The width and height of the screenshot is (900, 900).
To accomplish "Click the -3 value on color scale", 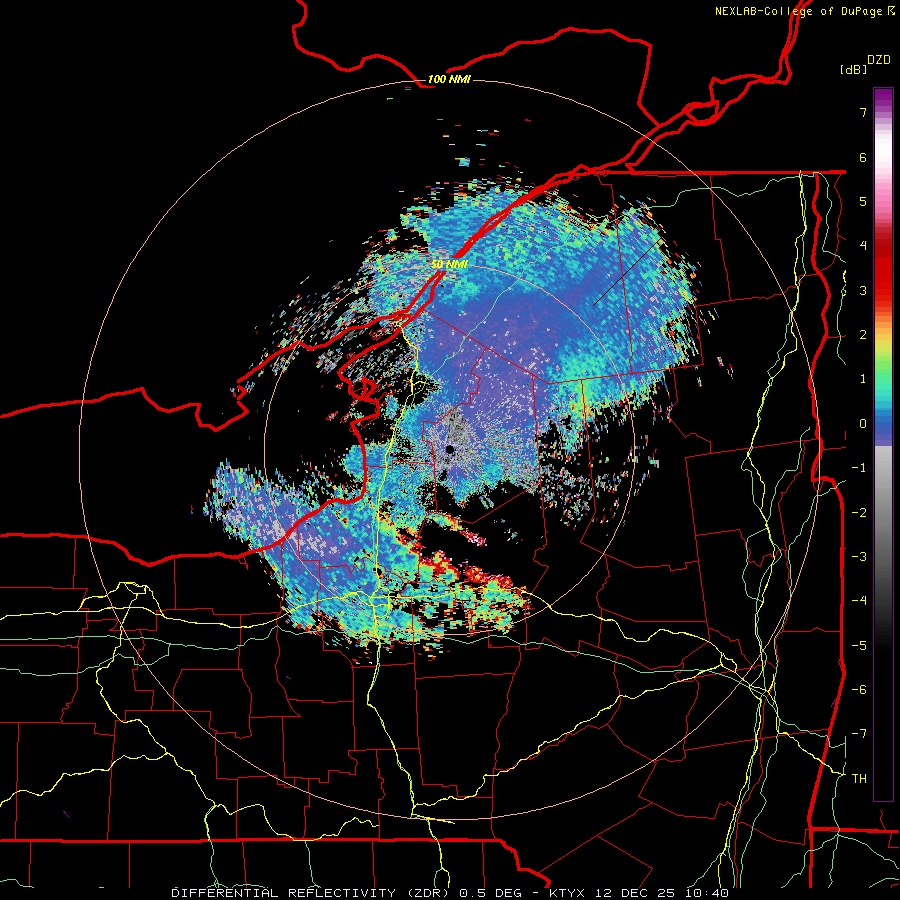I will 859,557.
